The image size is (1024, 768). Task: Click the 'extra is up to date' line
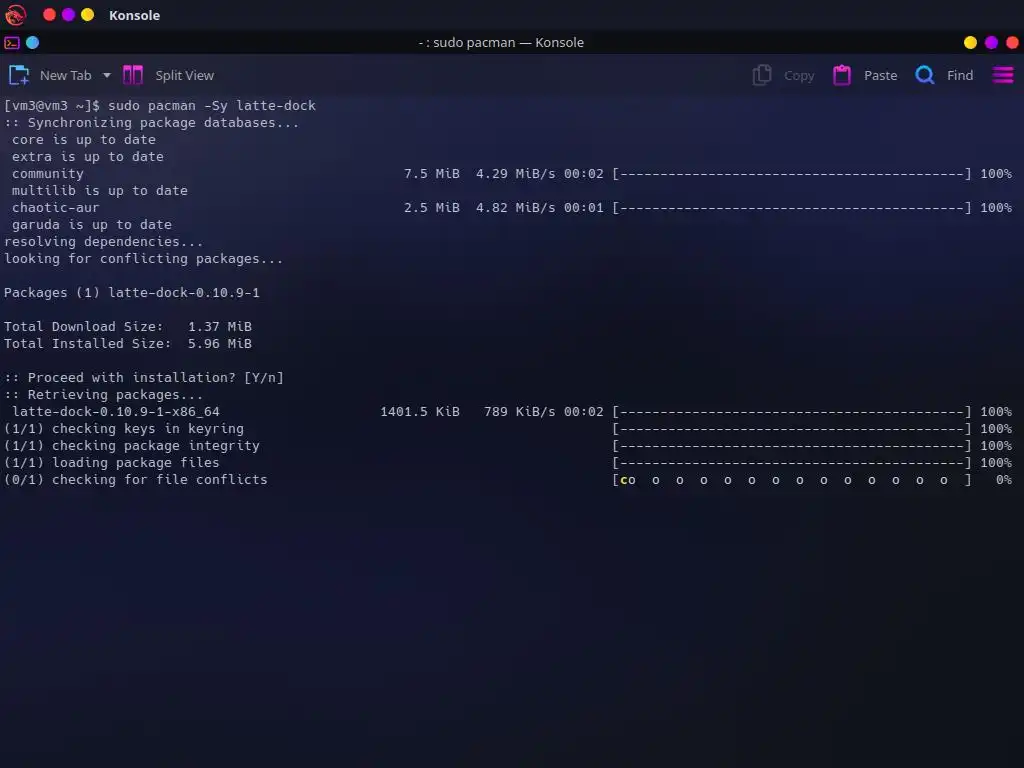click(88, 157)
